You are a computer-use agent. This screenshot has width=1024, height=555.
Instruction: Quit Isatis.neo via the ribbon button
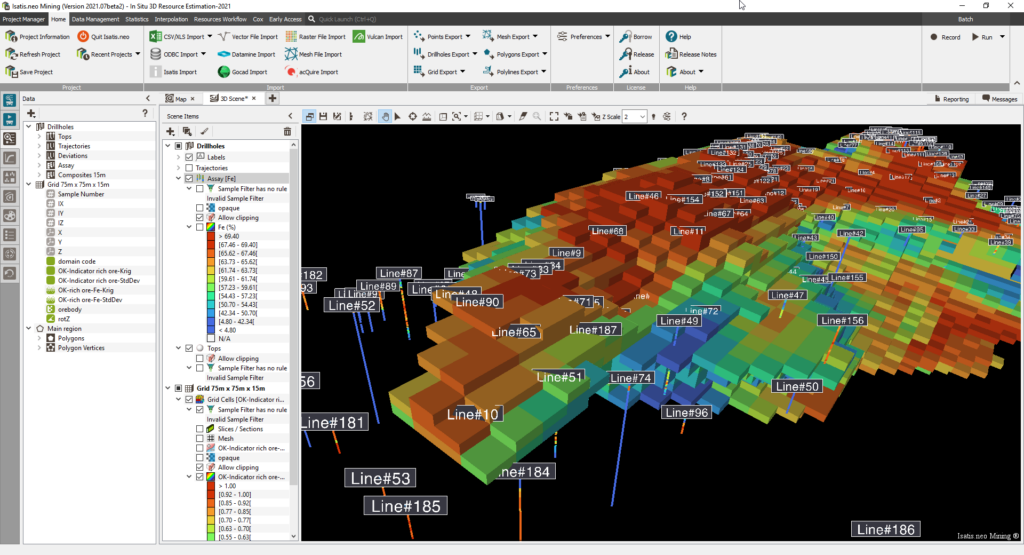103,37
